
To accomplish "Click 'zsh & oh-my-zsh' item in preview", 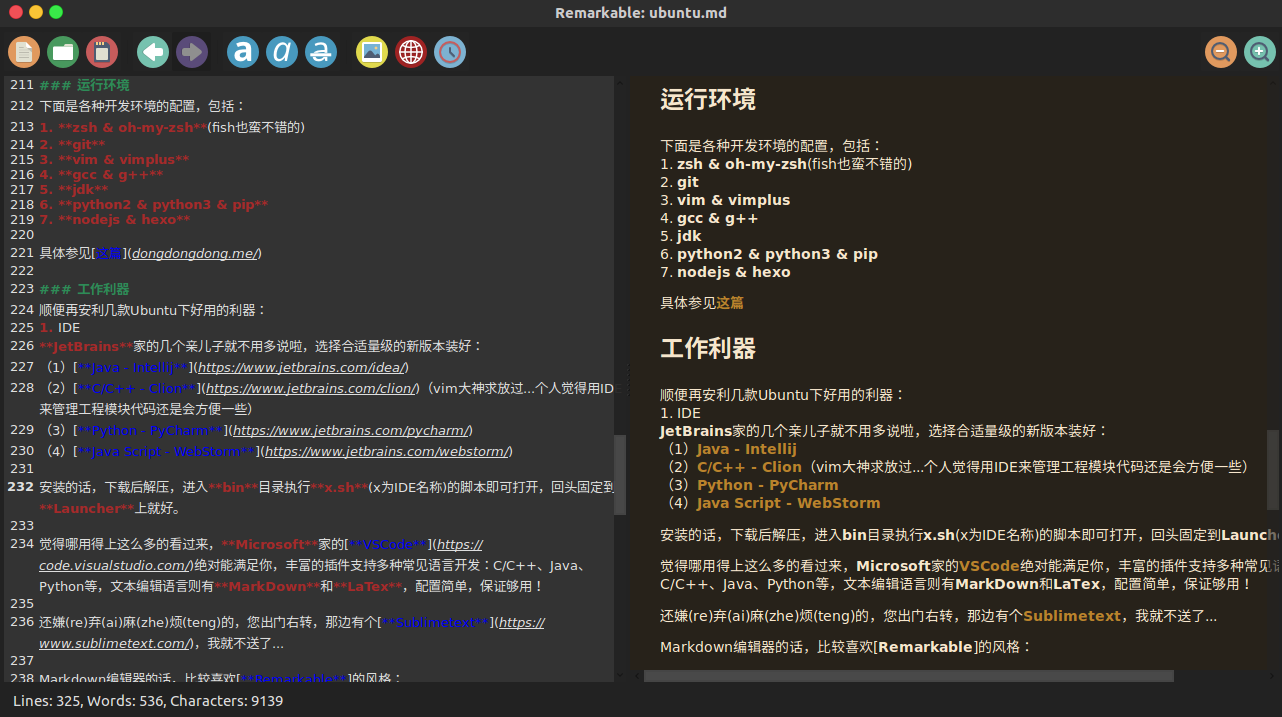I will click(x=742, y=164).
